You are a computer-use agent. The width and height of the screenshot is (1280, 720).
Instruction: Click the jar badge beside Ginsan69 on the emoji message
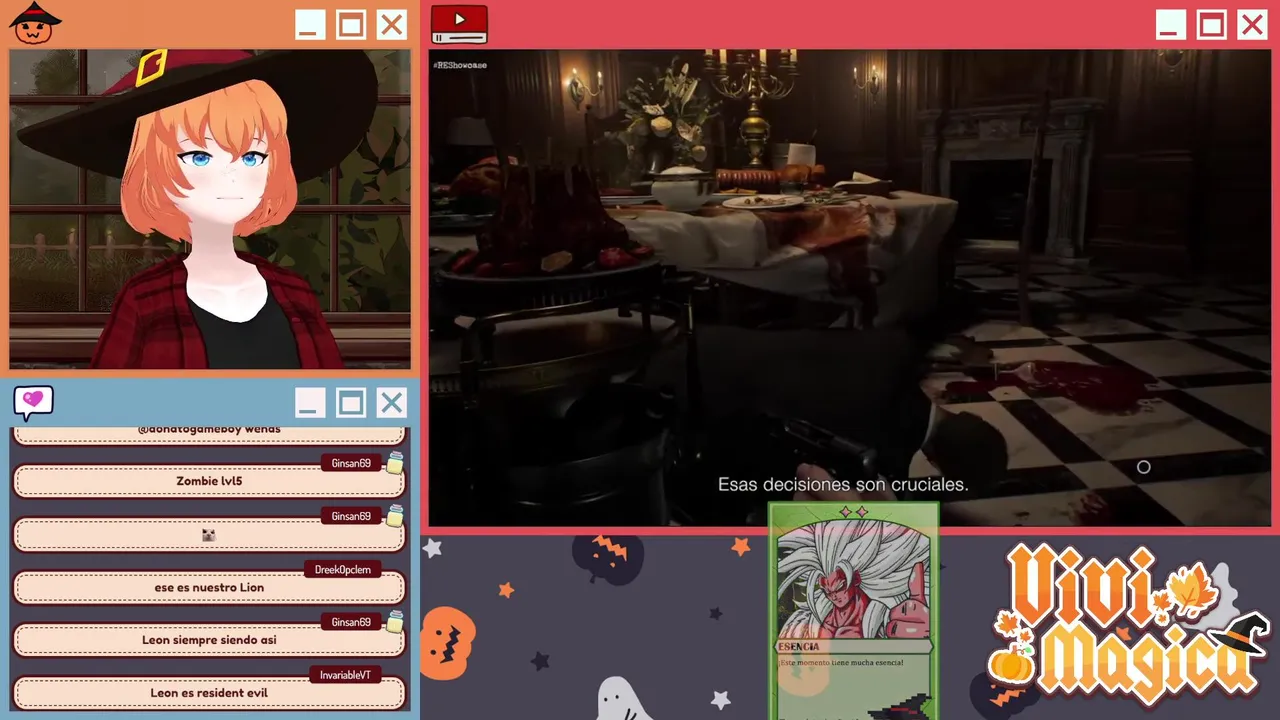(x=395, y=516)
